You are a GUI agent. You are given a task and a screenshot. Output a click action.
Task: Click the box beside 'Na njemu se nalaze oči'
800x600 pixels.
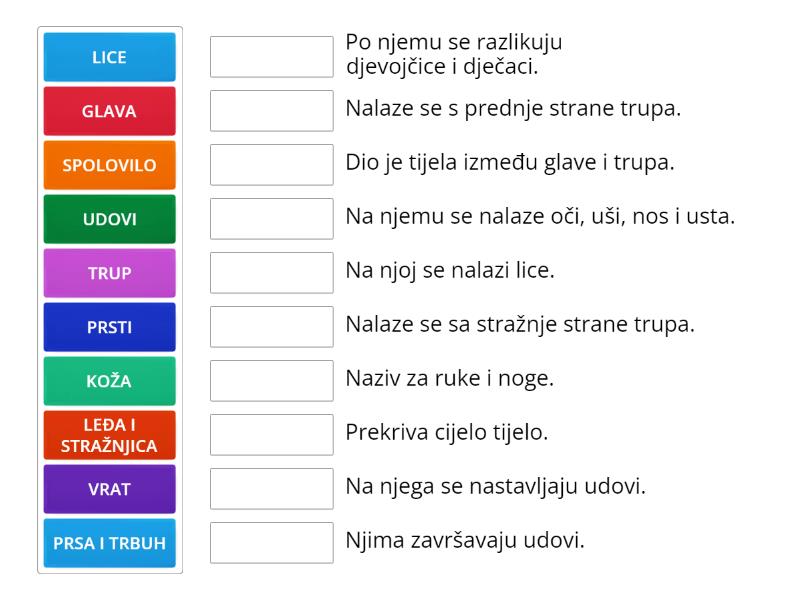(x=271, y=219)
